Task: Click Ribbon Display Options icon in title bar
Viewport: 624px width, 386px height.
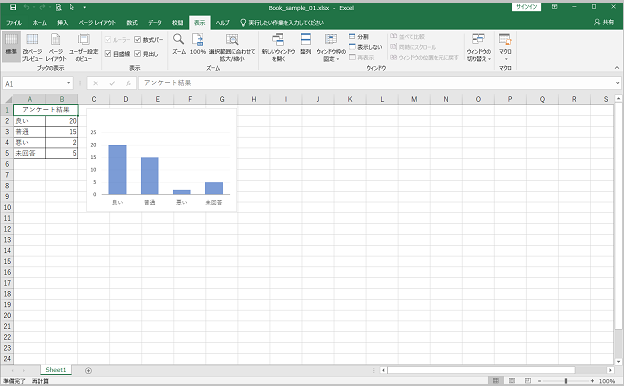Action: 554,7
